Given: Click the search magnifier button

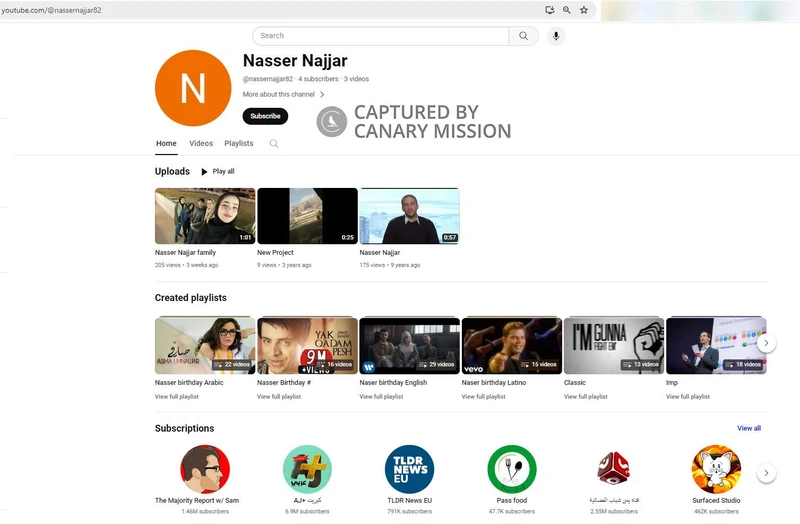Looking at the screenshot, I should click(523, 36).
